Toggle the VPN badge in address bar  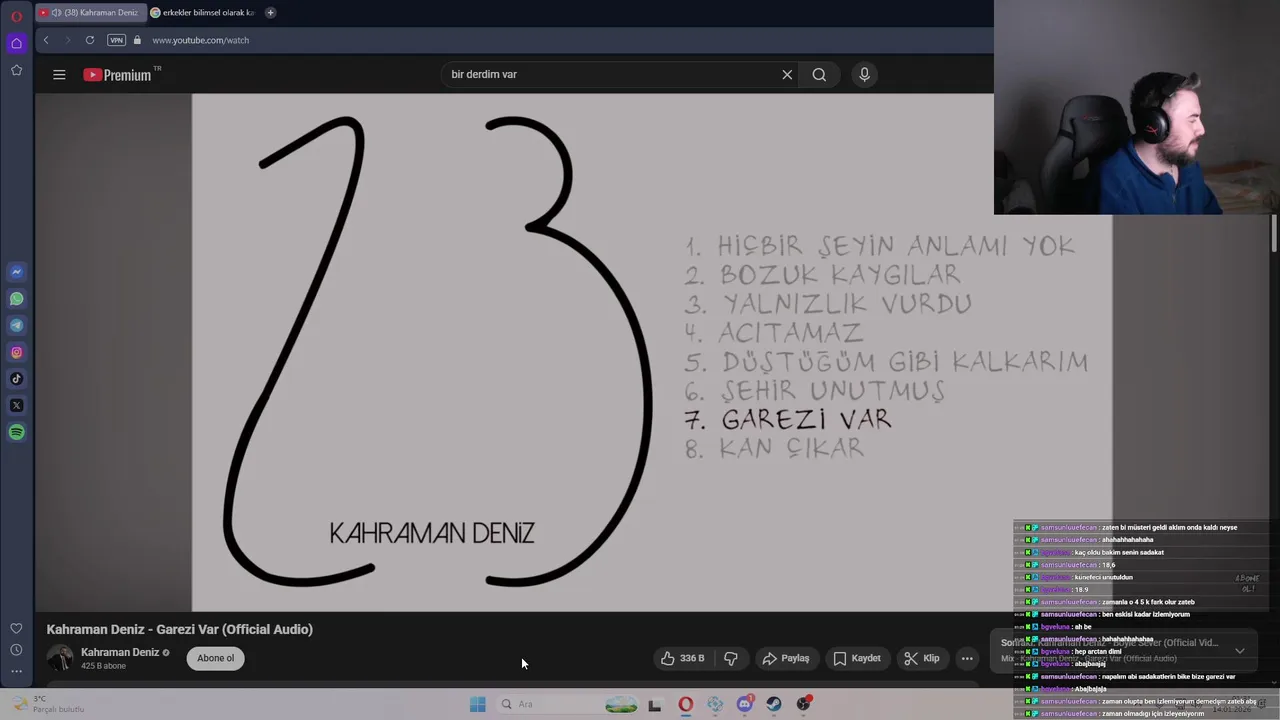click(x=117, y=40)
